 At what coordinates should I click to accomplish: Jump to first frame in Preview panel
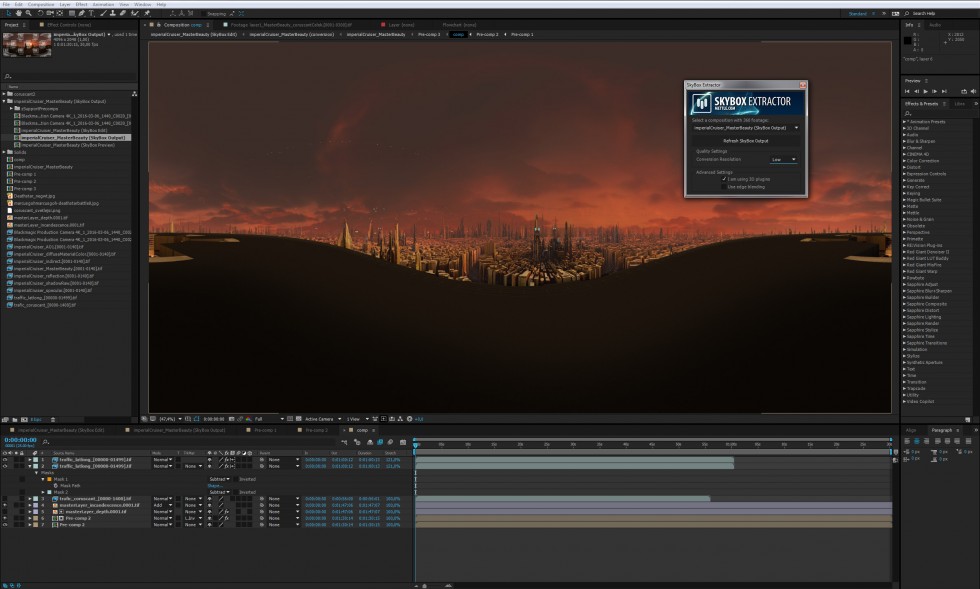coord(907,91)
